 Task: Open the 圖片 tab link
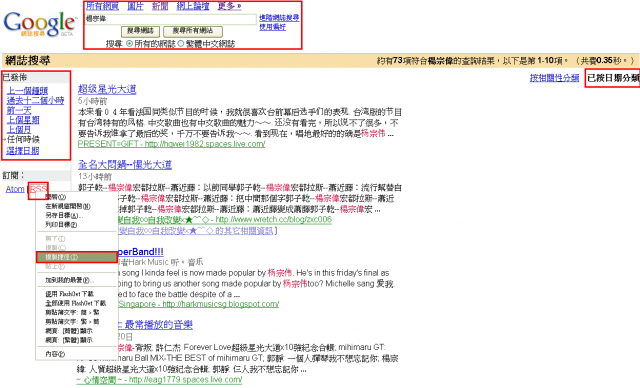pyautogui.click(x=136, y=6)
